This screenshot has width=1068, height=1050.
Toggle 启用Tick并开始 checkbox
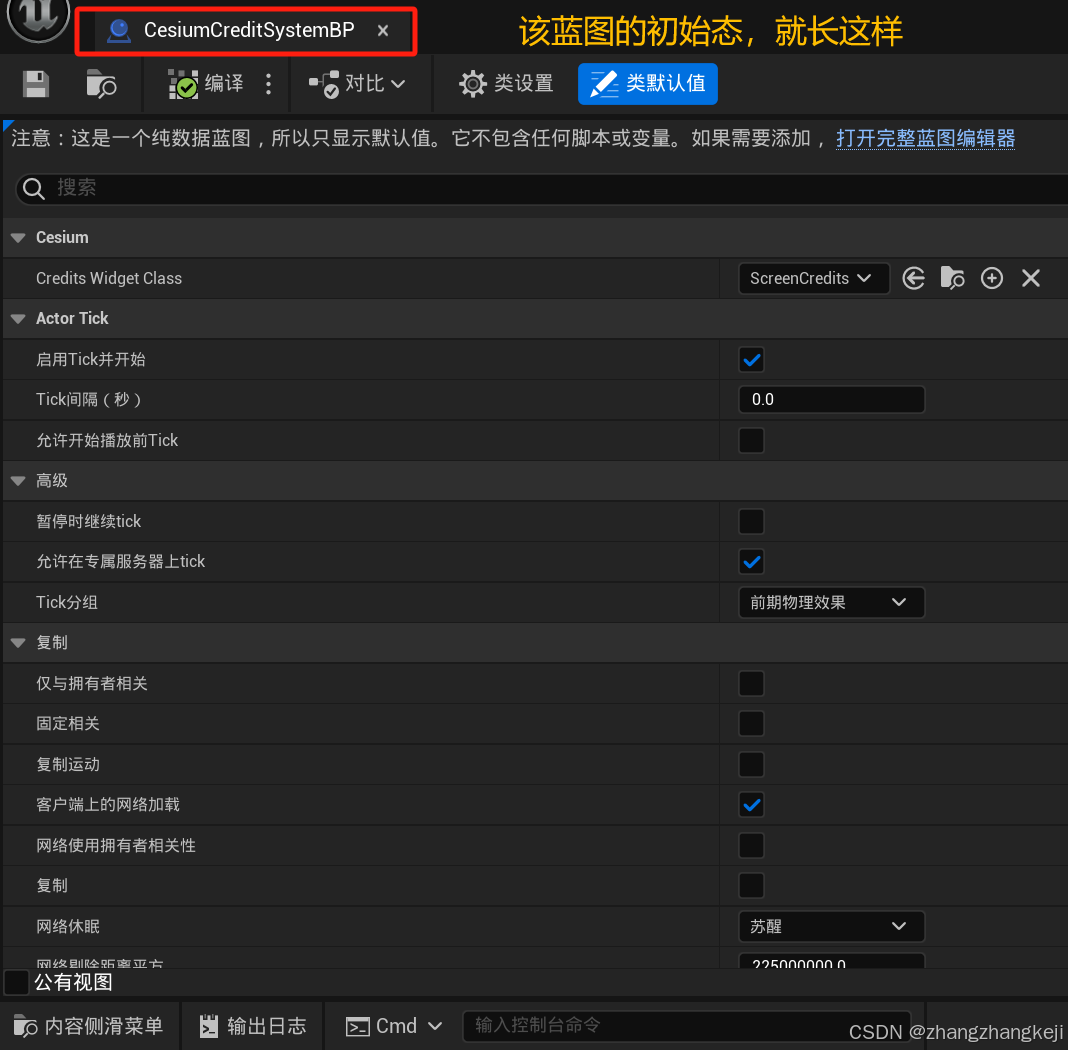751,360
